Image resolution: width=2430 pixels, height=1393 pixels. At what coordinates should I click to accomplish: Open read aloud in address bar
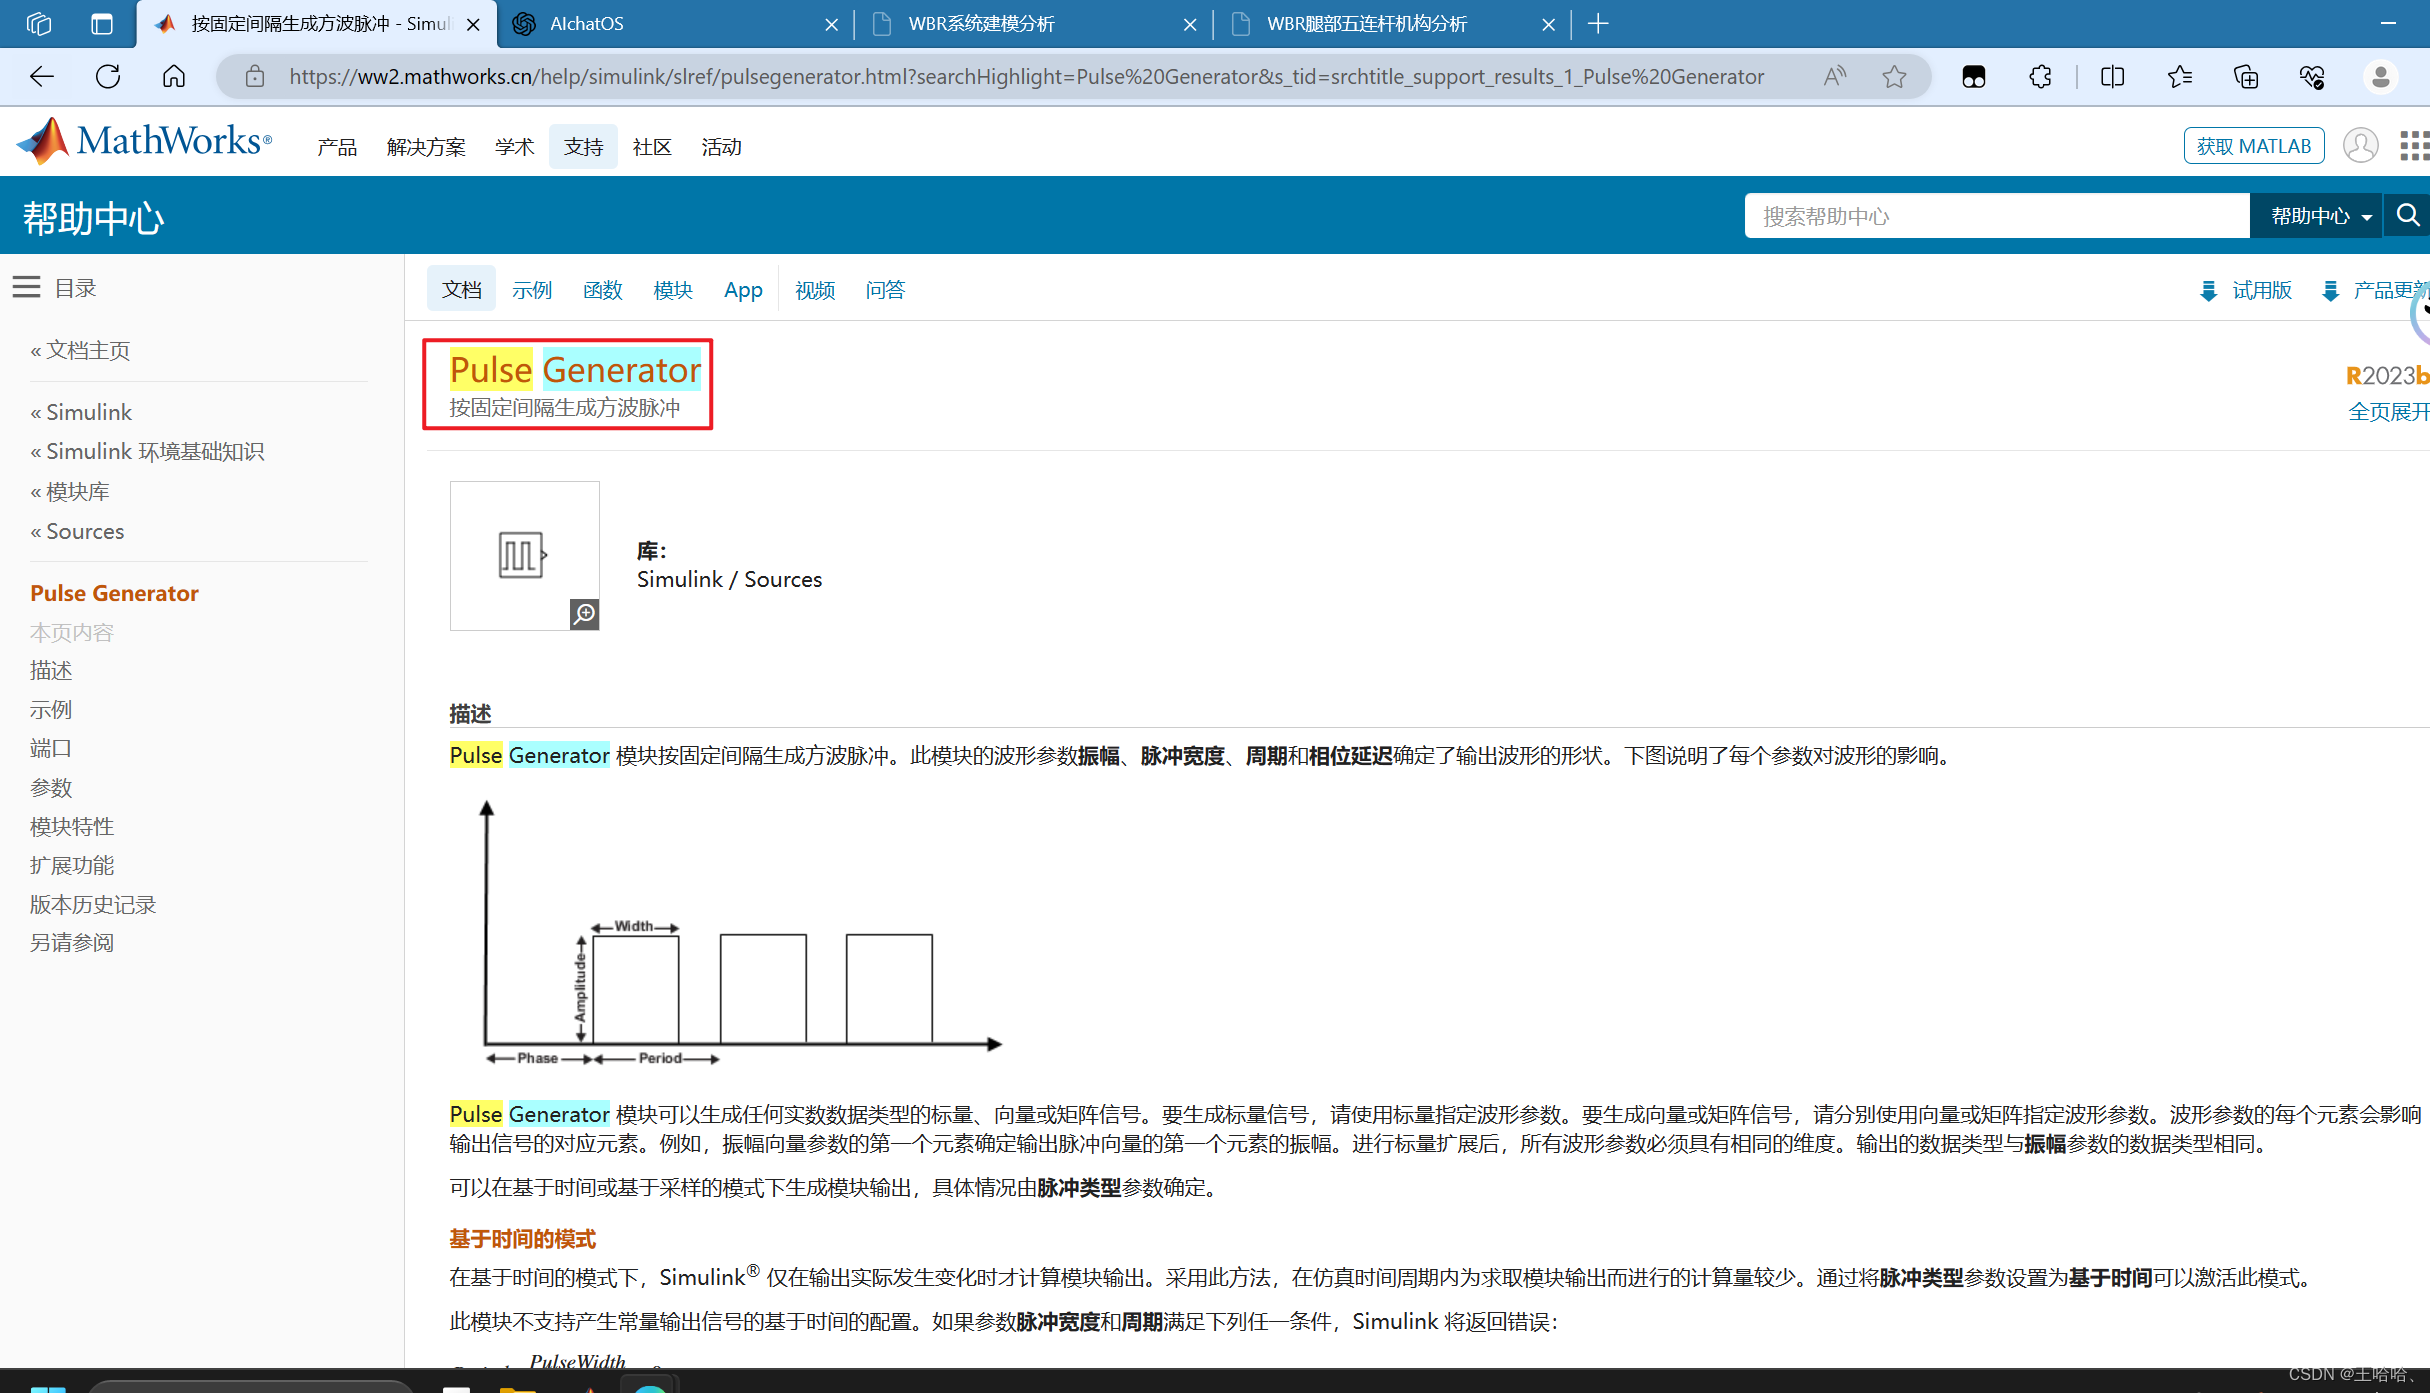tap(1834, 77)
